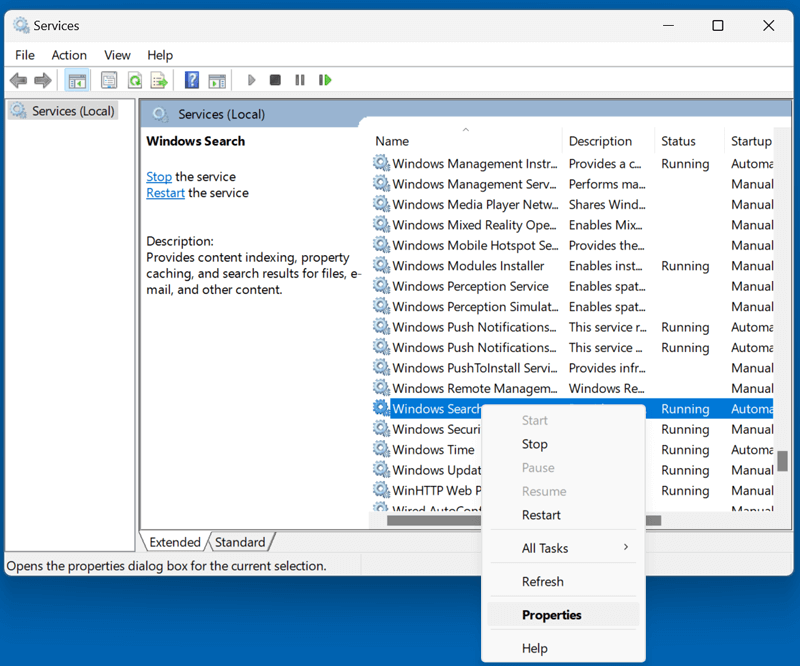
Task: Click the Stop the service link
Action: (158, 176)
